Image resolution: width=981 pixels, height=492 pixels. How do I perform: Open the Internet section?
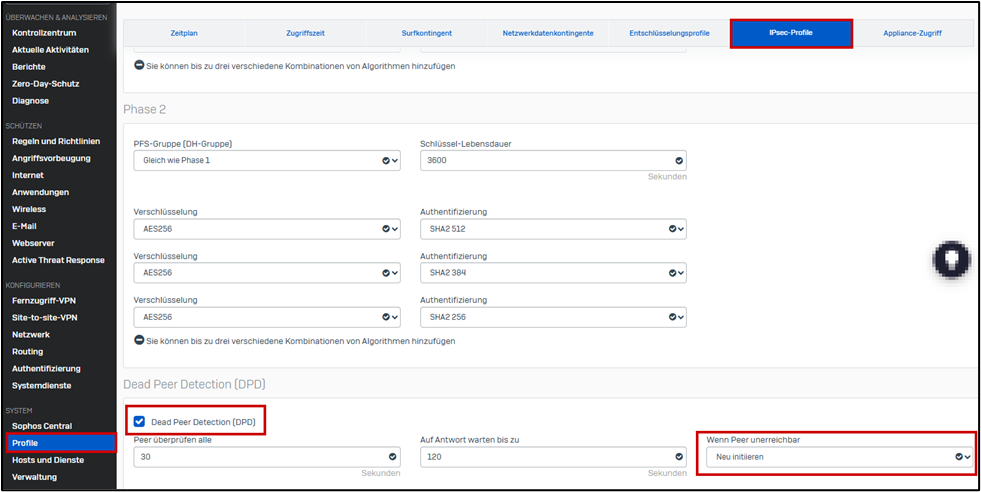[28, 175]
